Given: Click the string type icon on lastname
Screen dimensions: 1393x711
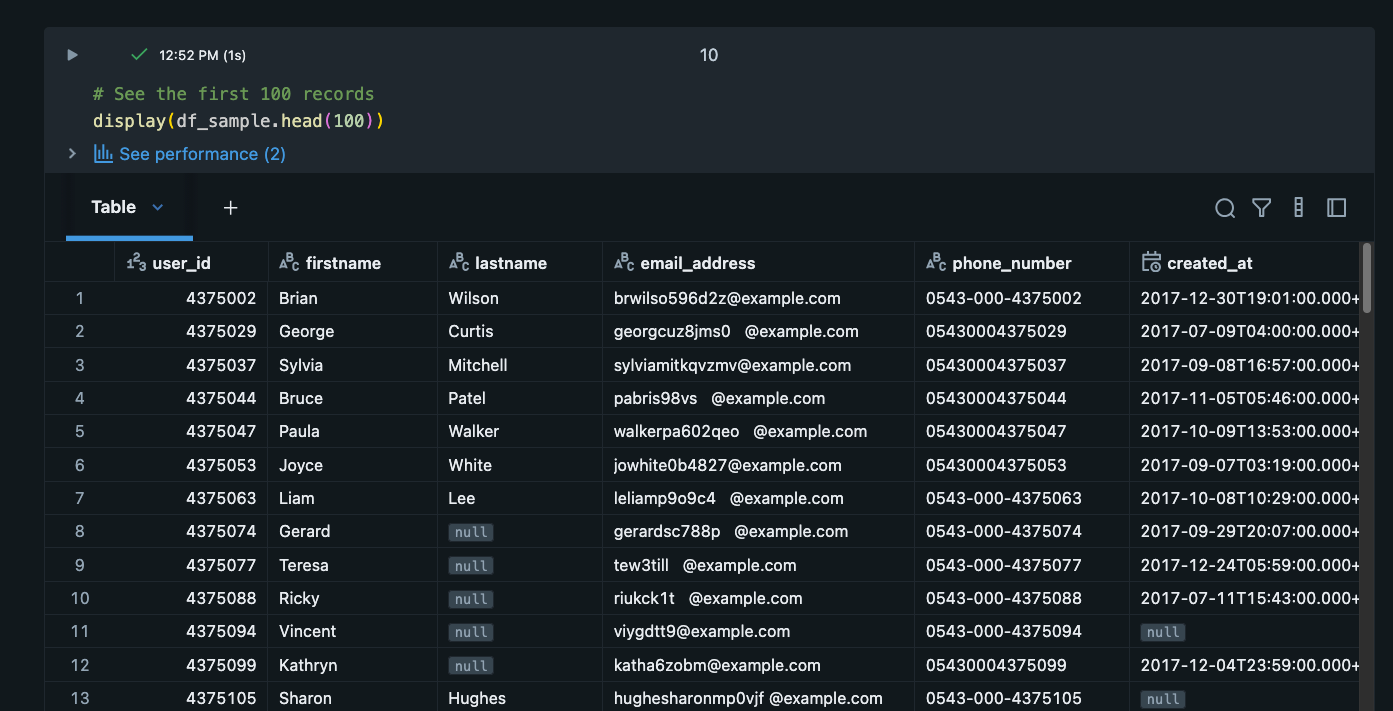Looking at the screenshot, I should click(x=459, y=263).
